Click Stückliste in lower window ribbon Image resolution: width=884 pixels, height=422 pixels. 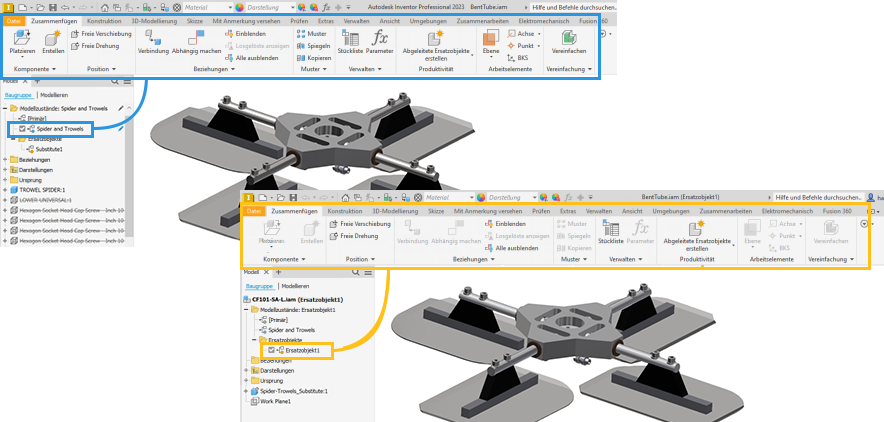(x=611, y=232)
